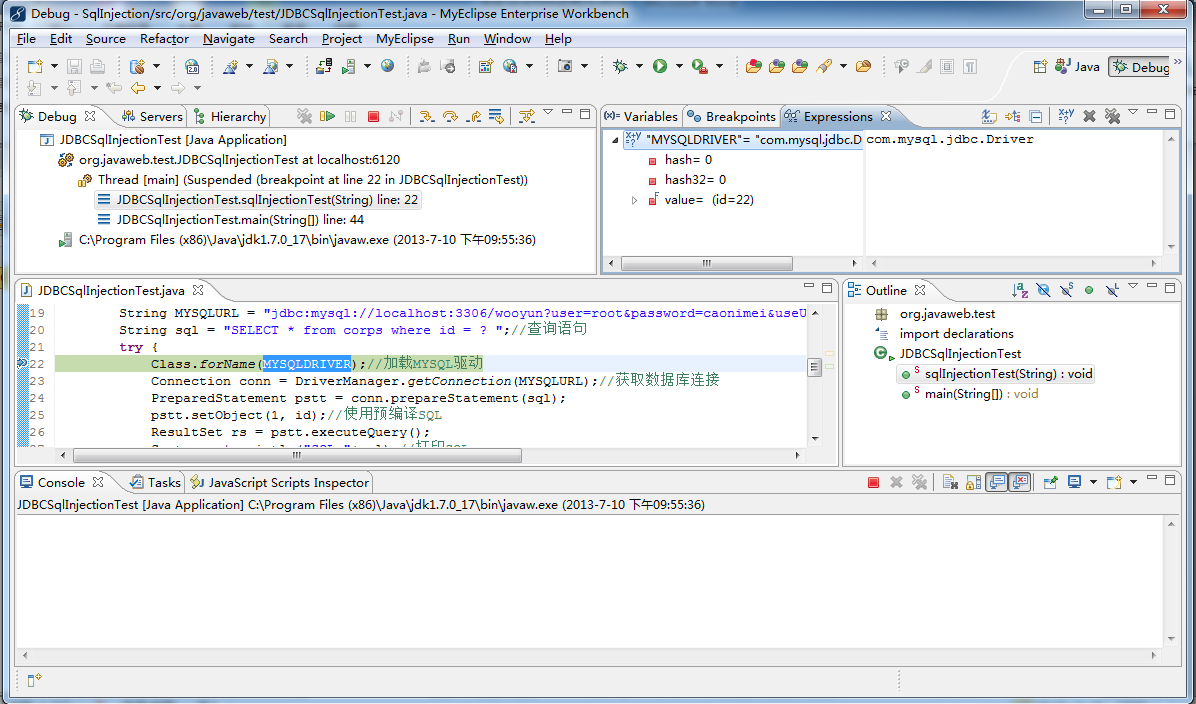Open Expressions view menu triangle
1196x704 pixels.
[x=1133, y=113]
